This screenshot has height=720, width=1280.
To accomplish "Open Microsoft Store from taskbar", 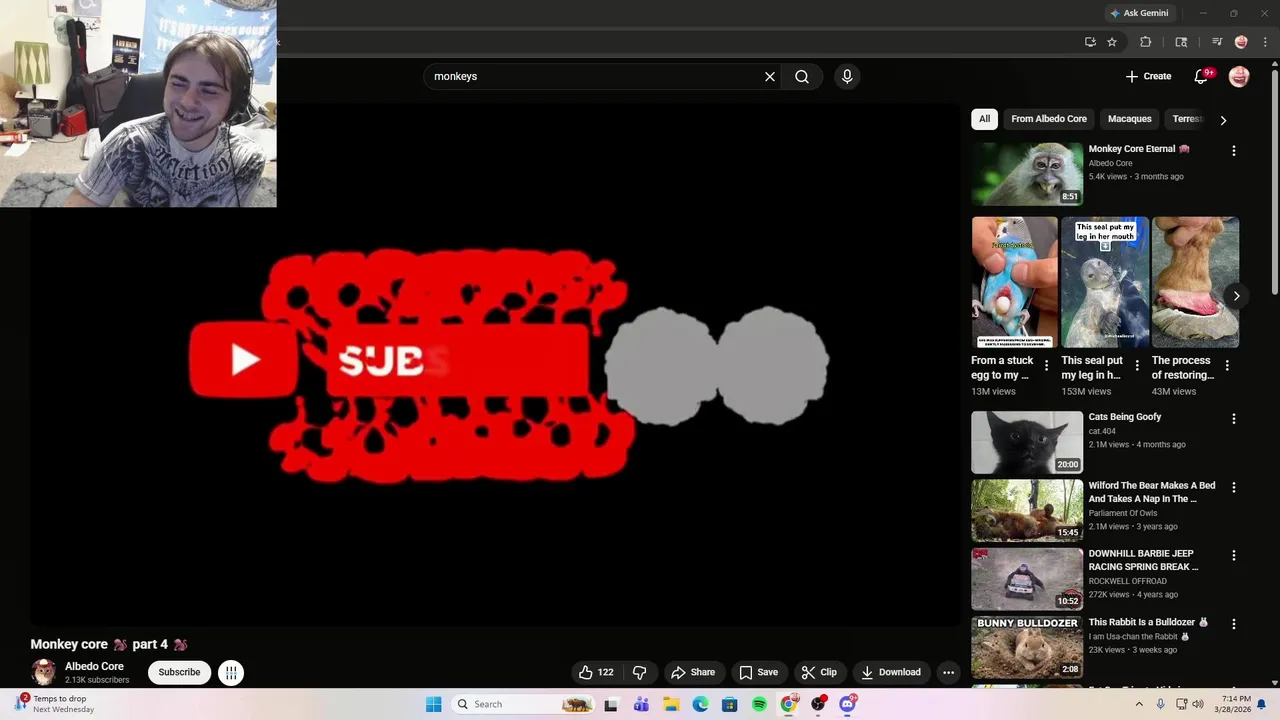I will 730,704.
